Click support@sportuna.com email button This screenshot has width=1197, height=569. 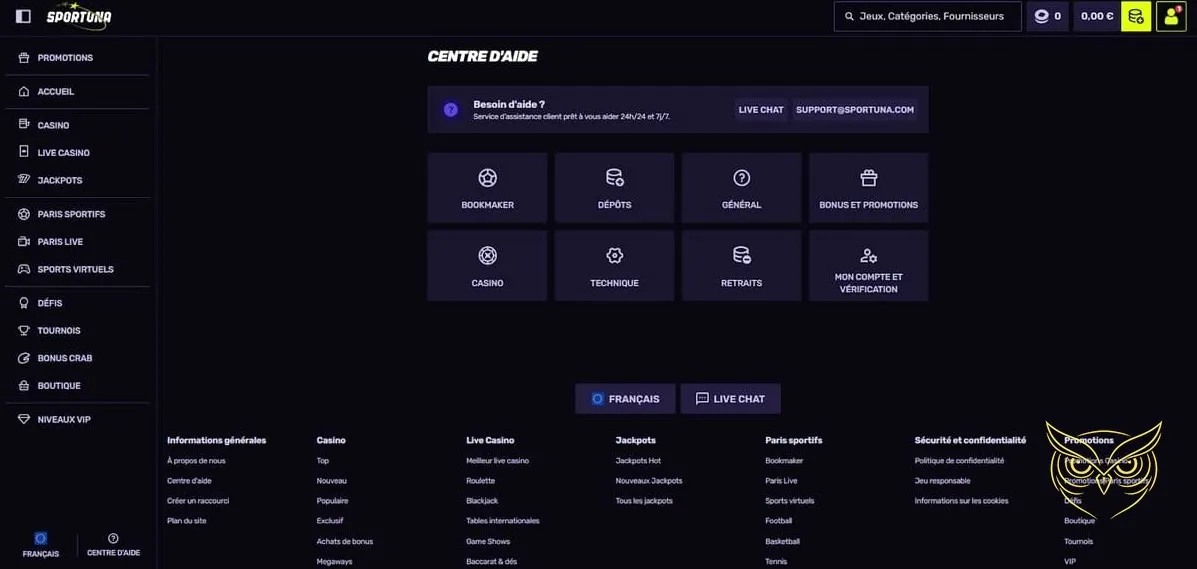pyautogui.click(x=855, y=110)
